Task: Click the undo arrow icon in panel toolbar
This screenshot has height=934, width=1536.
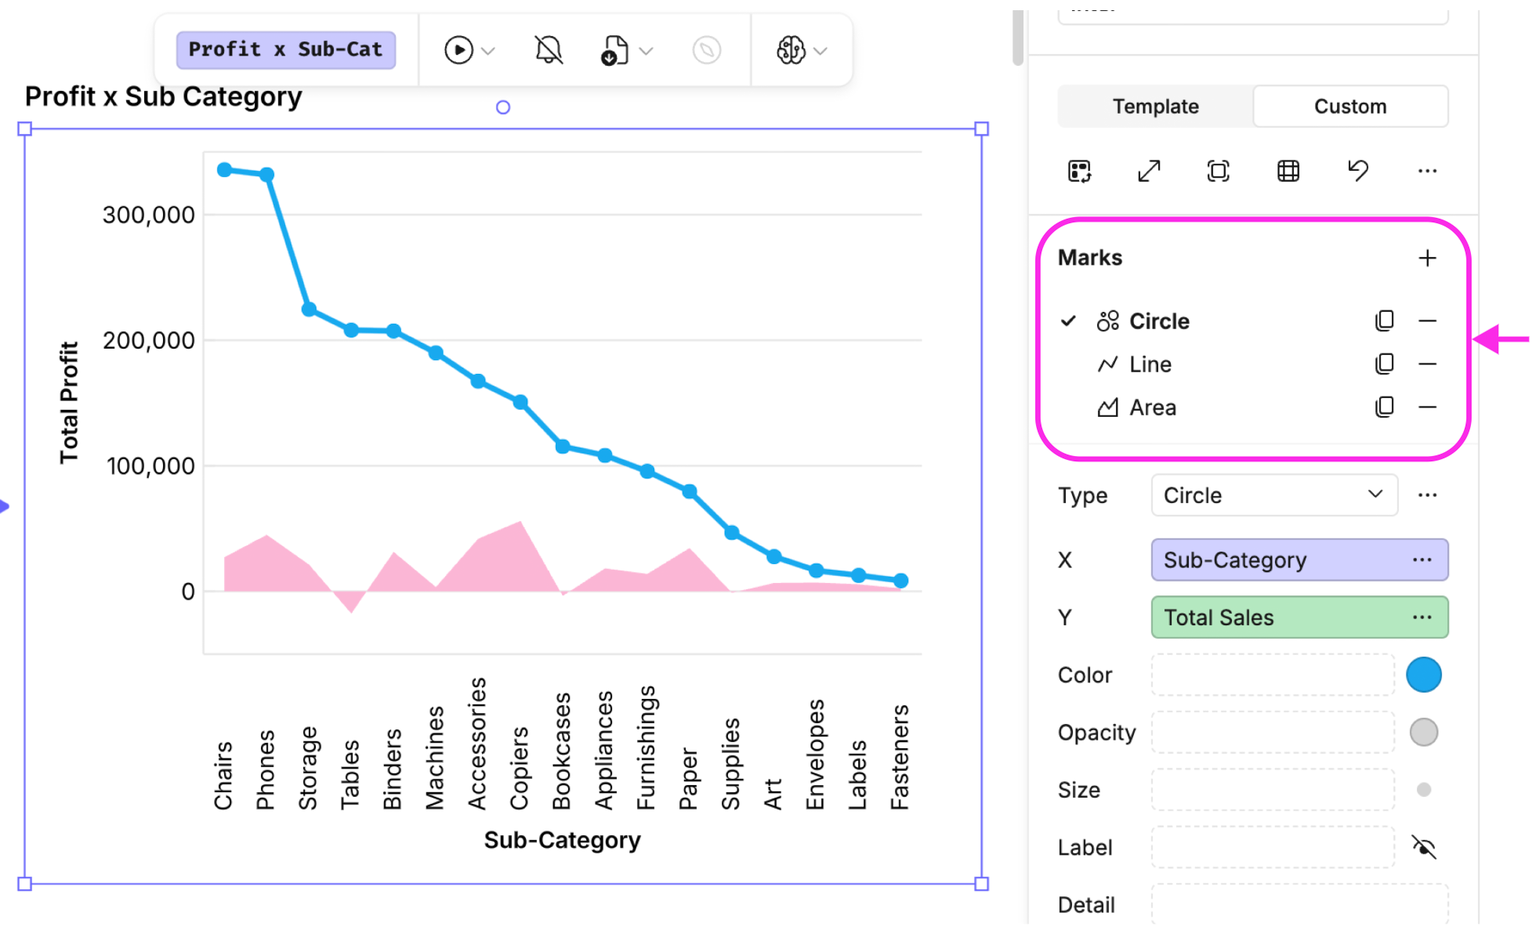Action: point(1357,171)
